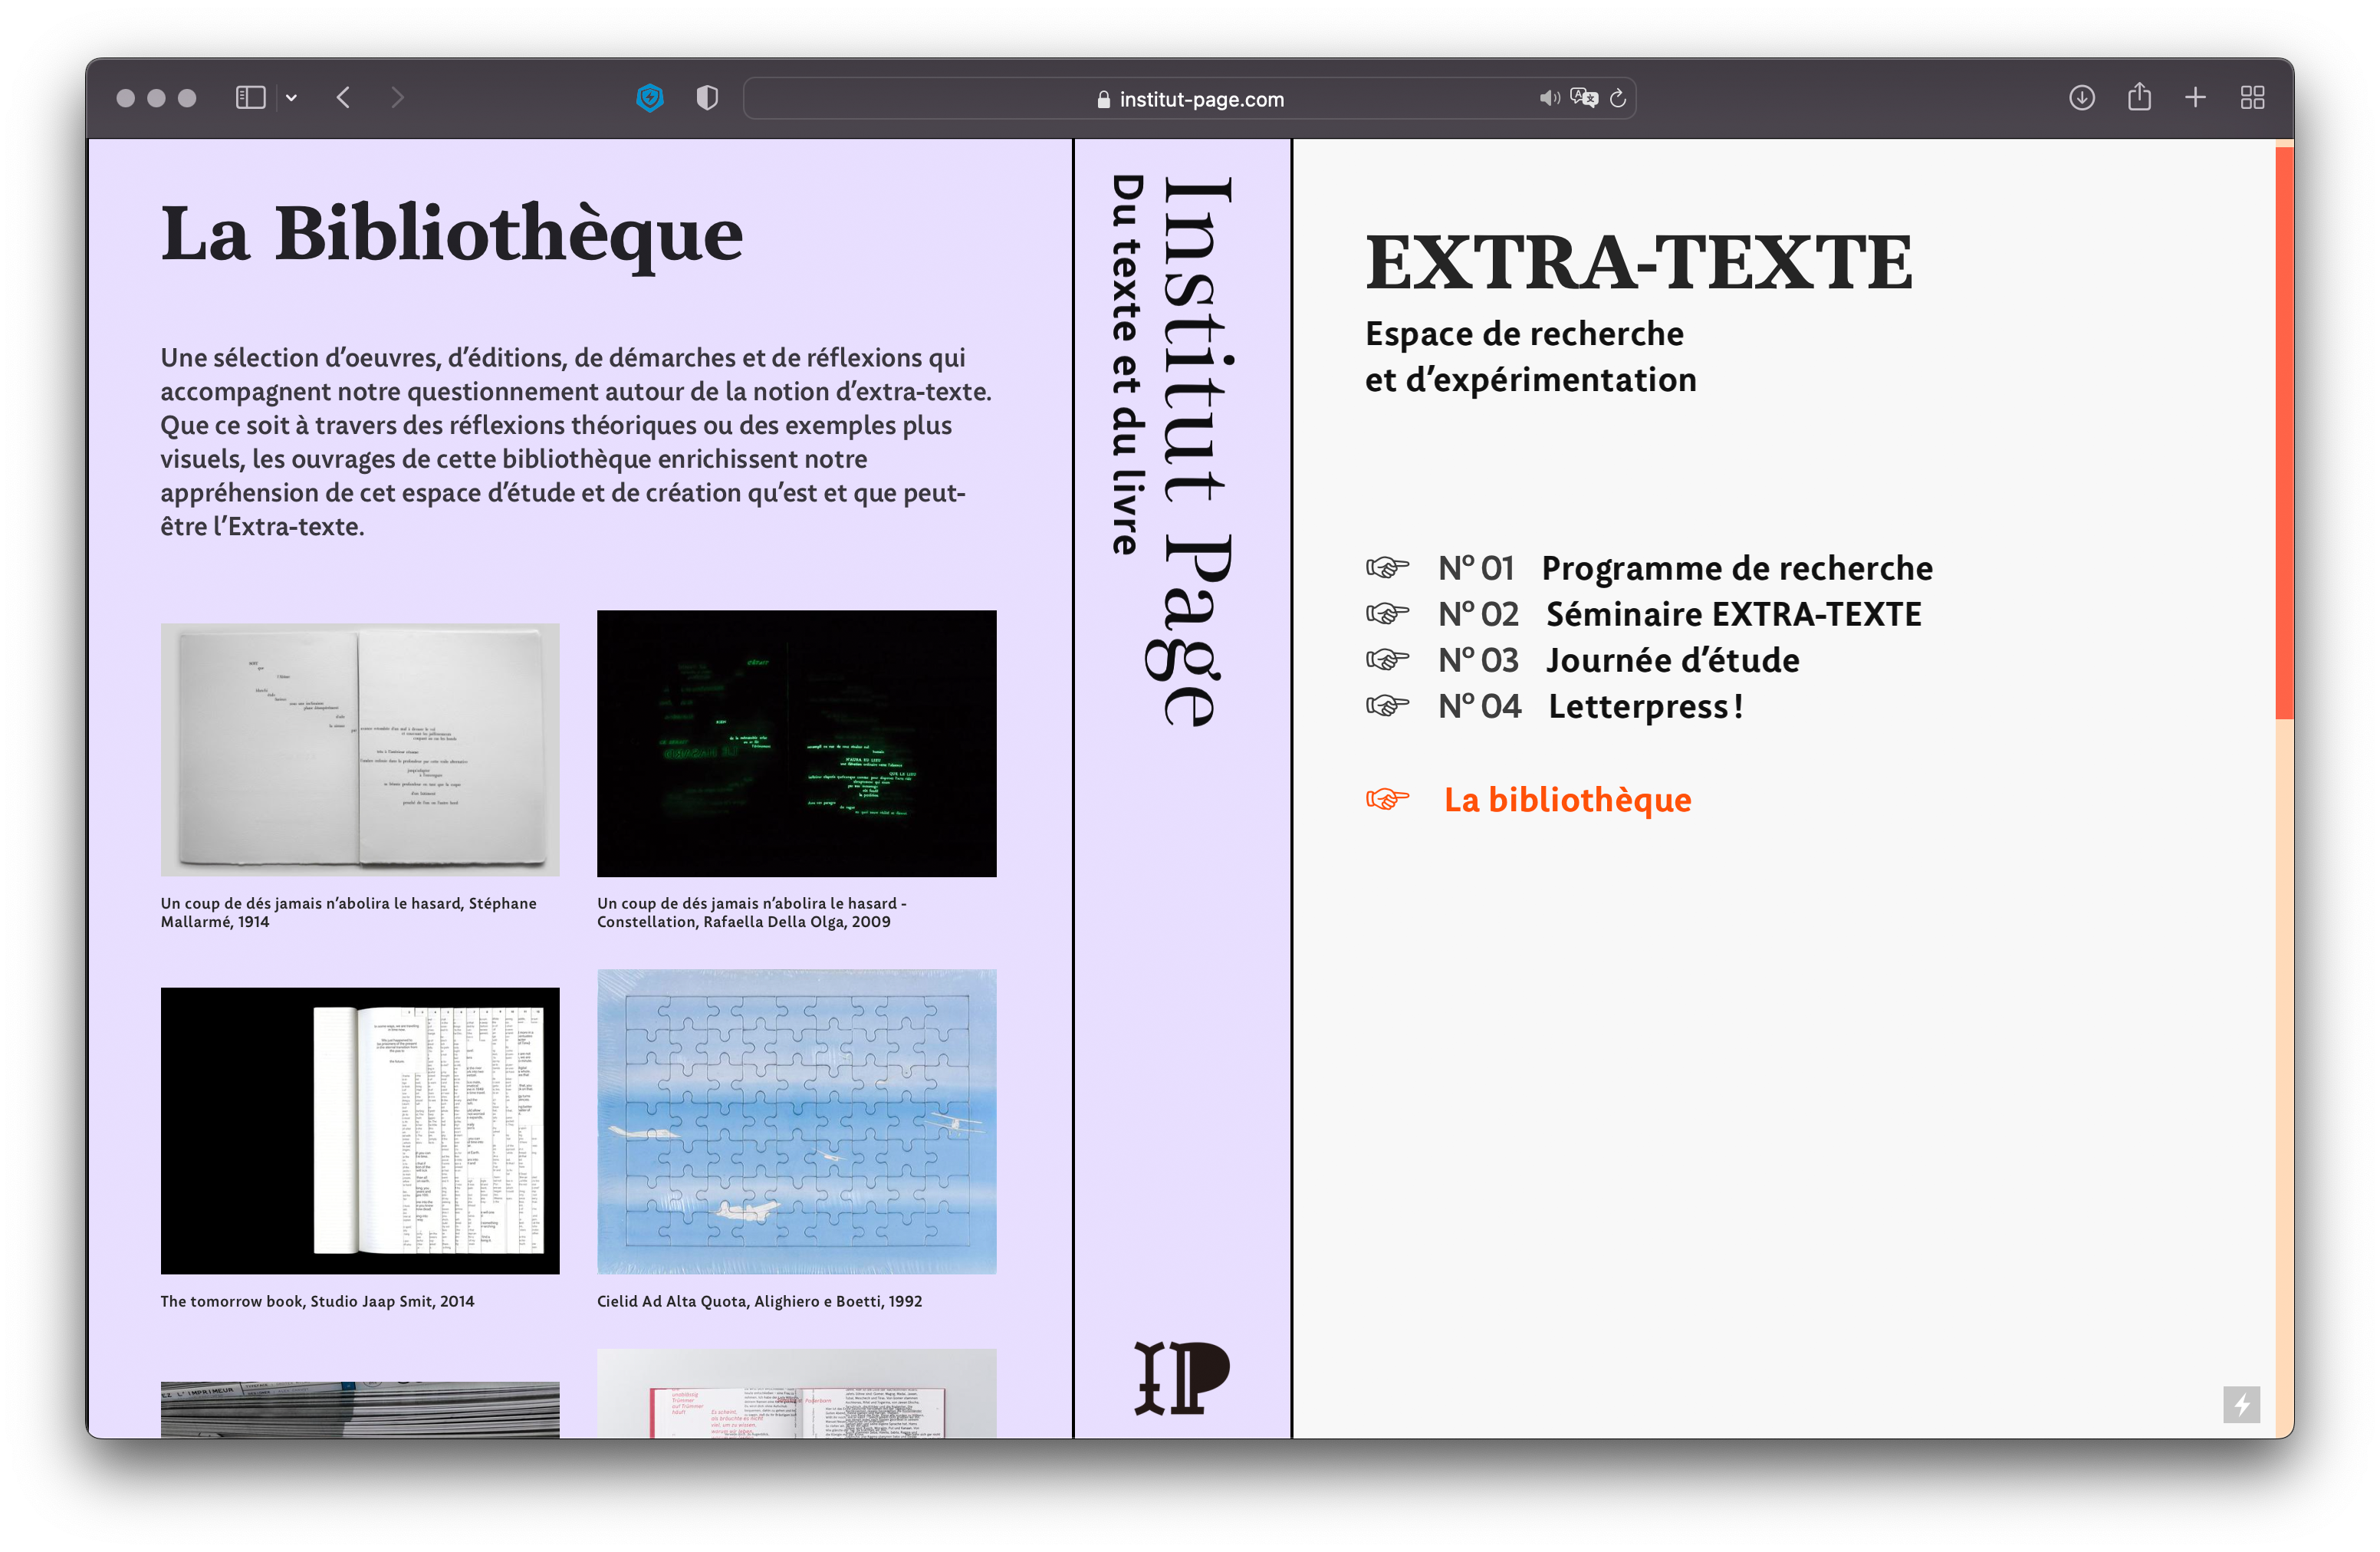
Task: Show the tab overview grid
Action: pyautogui.click(x=2252, y=98)
